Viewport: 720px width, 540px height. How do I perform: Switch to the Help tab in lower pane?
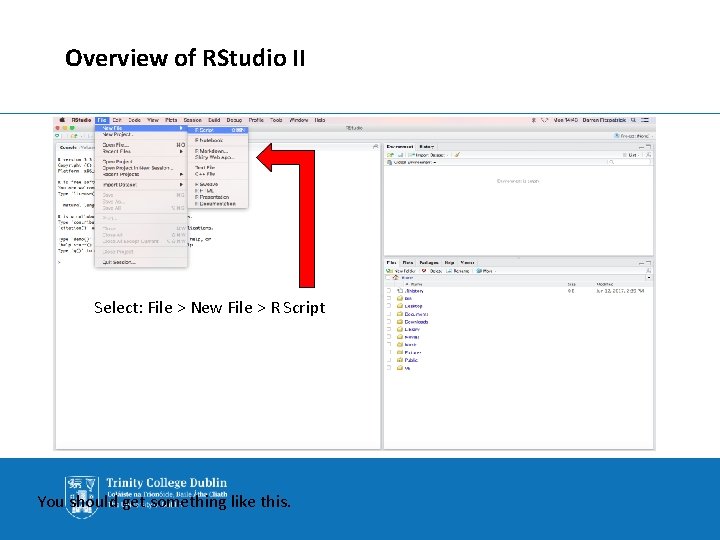pos(449,263)
